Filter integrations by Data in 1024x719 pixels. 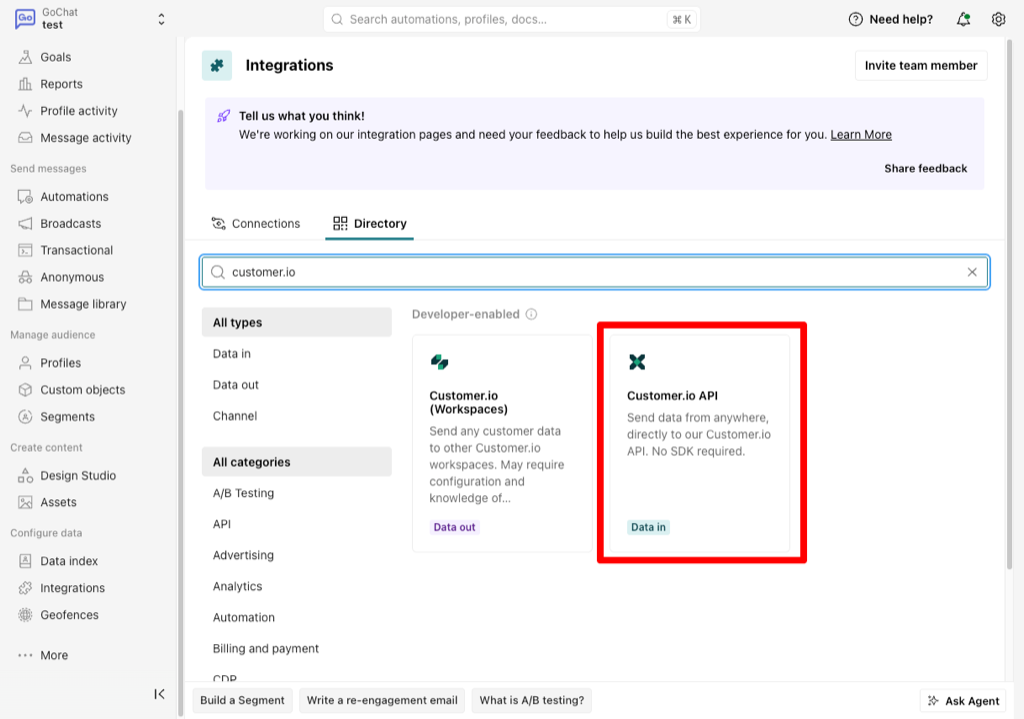[232, 353]
